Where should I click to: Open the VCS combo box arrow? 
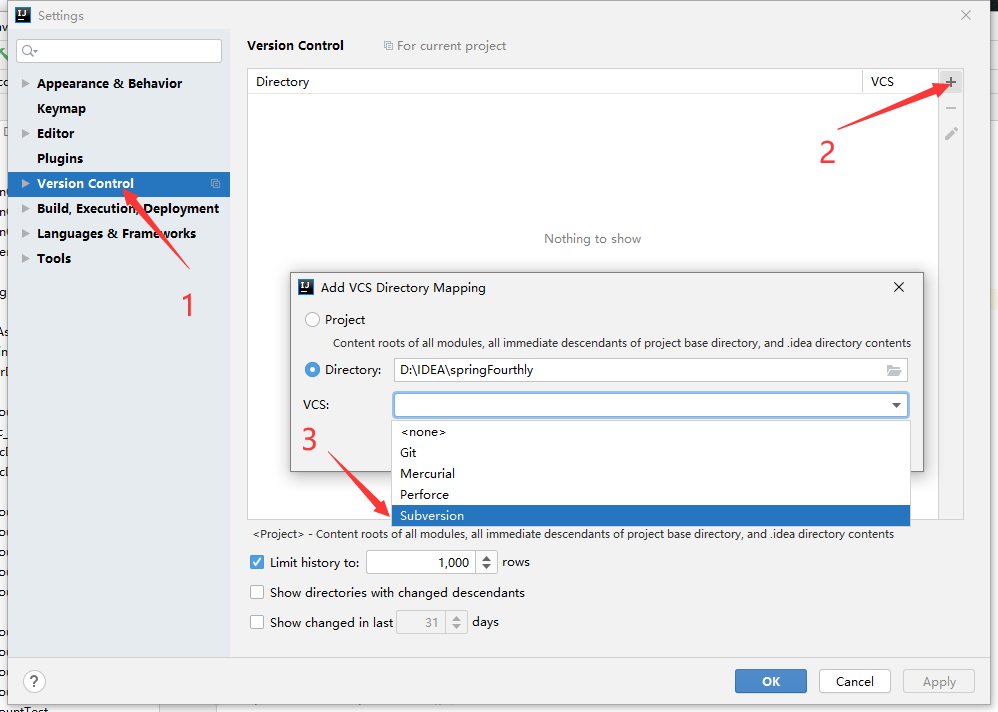point(896,405)
